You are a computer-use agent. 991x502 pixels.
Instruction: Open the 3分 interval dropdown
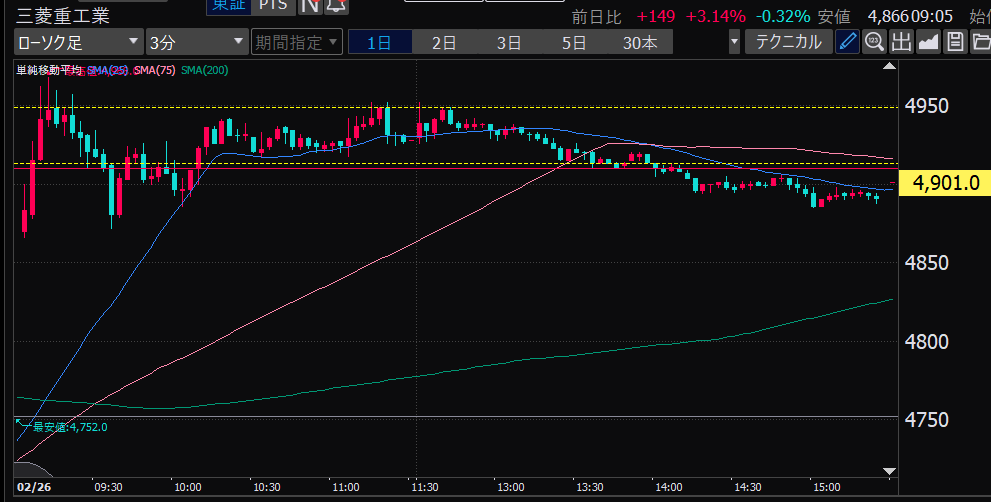(196, 42)
